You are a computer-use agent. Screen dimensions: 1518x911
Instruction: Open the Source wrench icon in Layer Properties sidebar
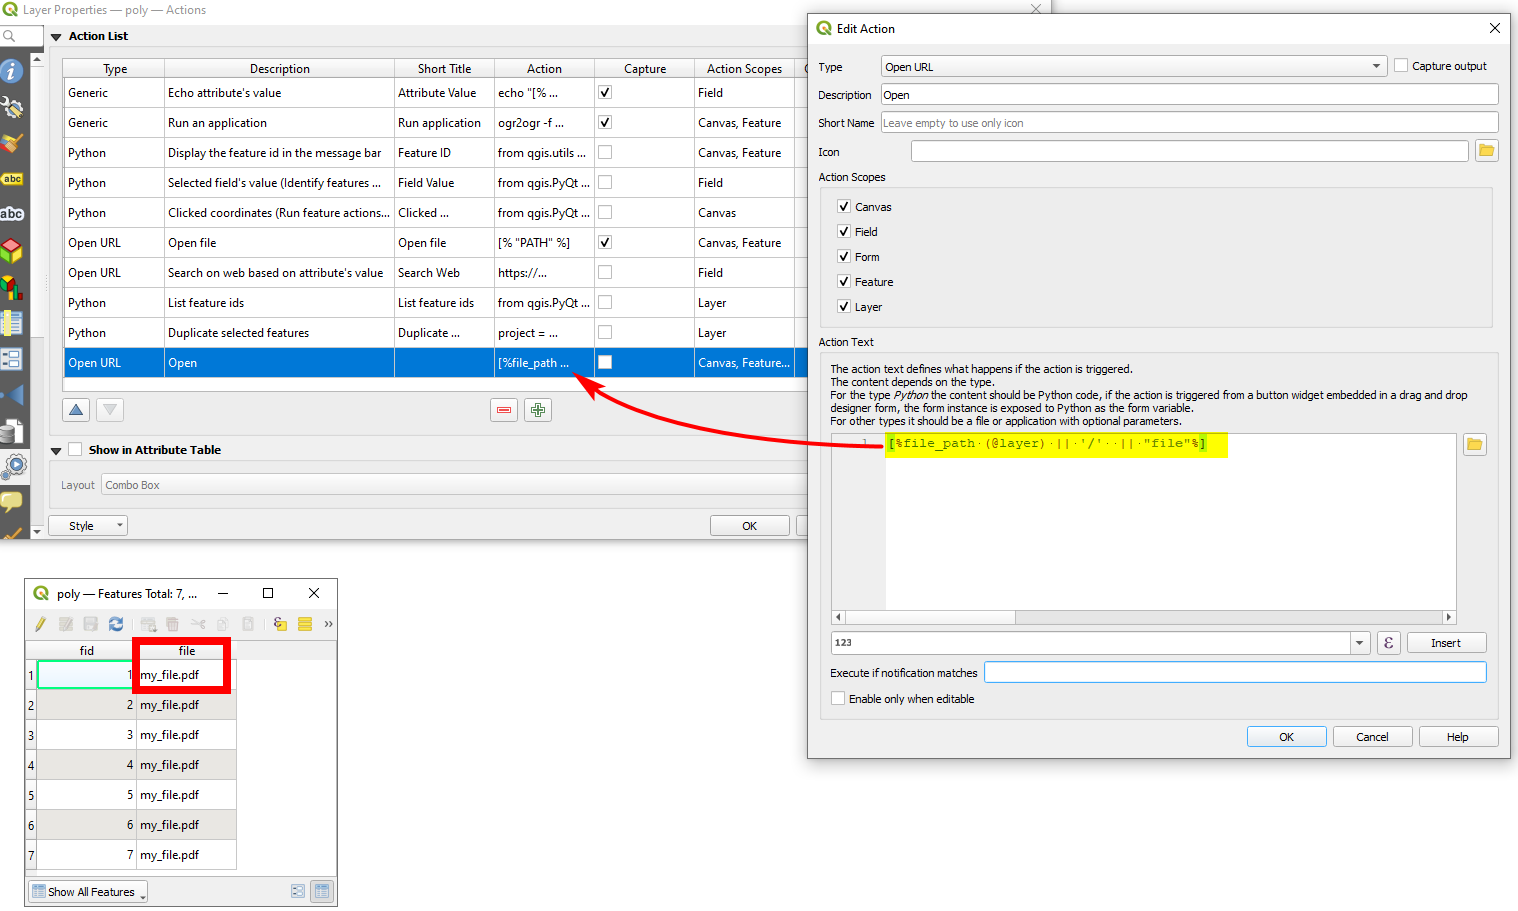pos(12,107)
